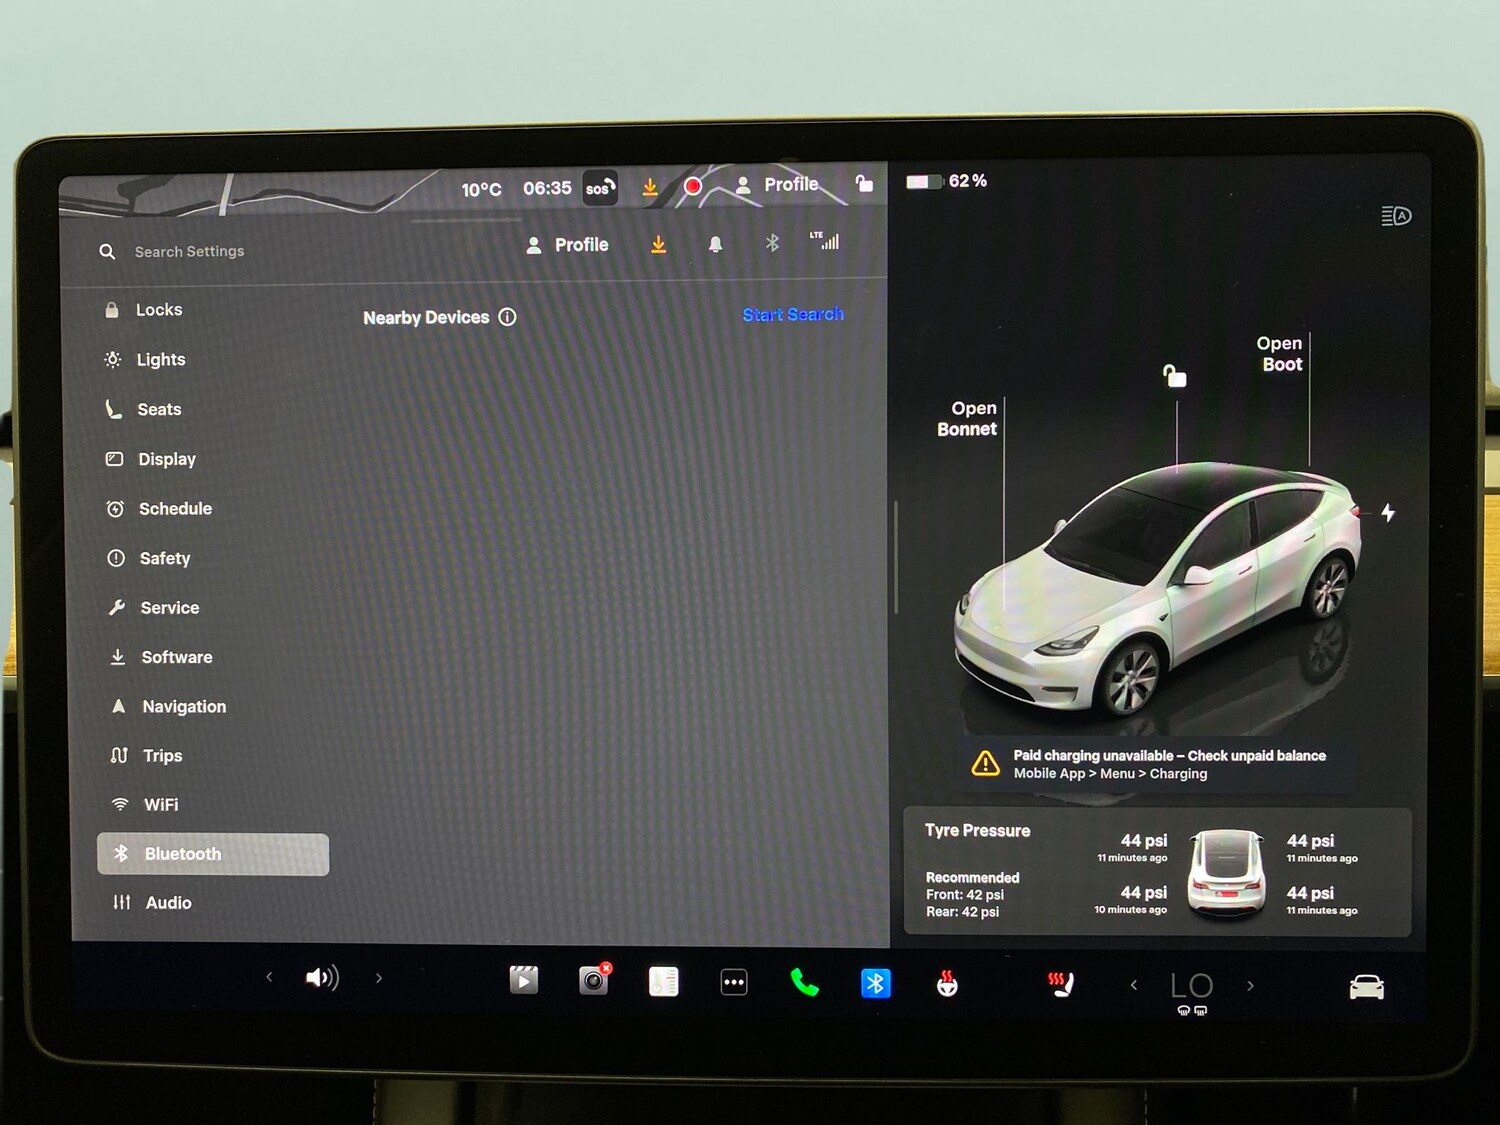
Task: Tap Start Search for nearby devices
Action: (x=793, y=314)
